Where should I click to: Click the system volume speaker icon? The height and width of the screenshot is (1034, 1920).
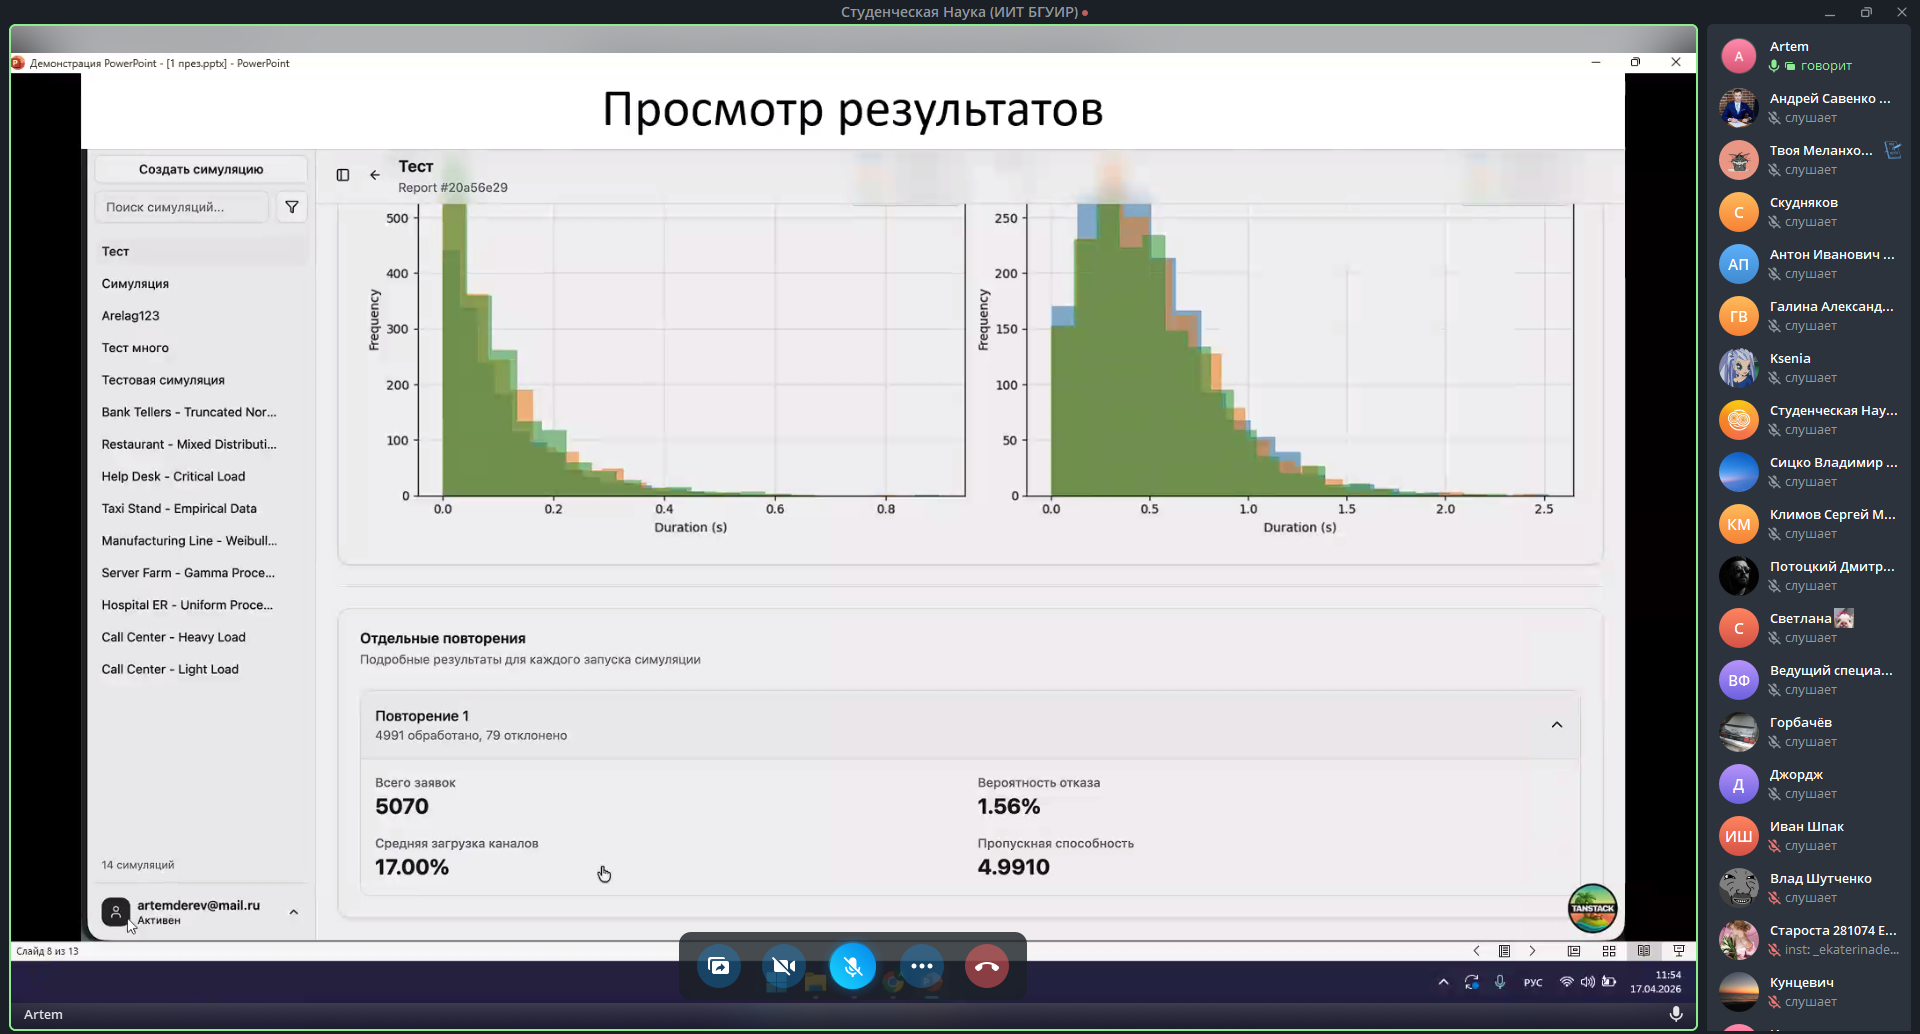pos(1587,982)
